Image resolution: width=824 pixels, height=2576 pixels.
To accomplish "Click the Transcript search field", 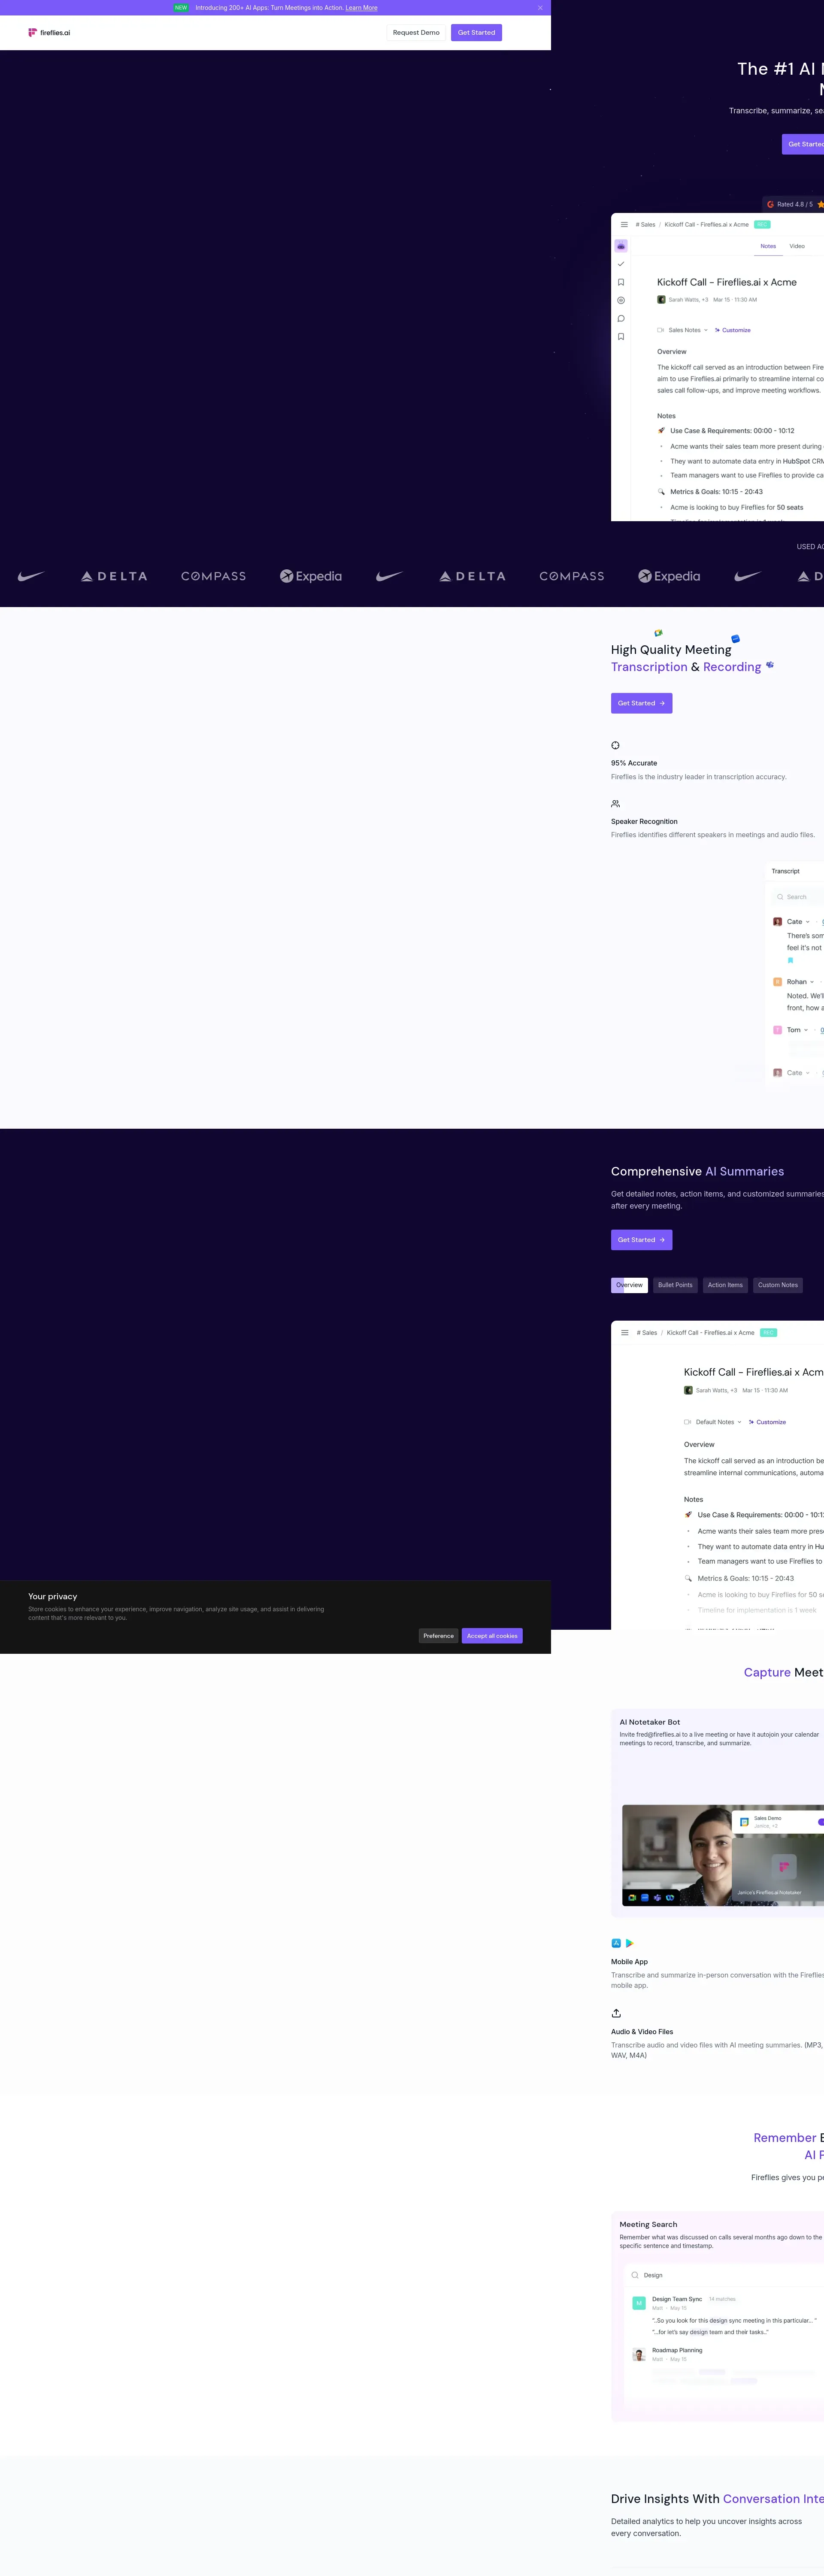I will [800, 897].
